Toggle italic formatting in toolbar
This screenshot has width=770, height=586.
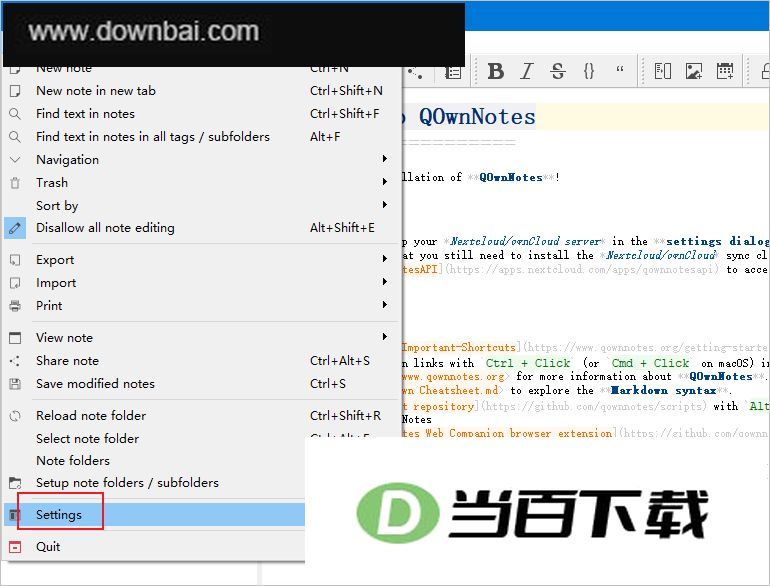click(527, 71)
